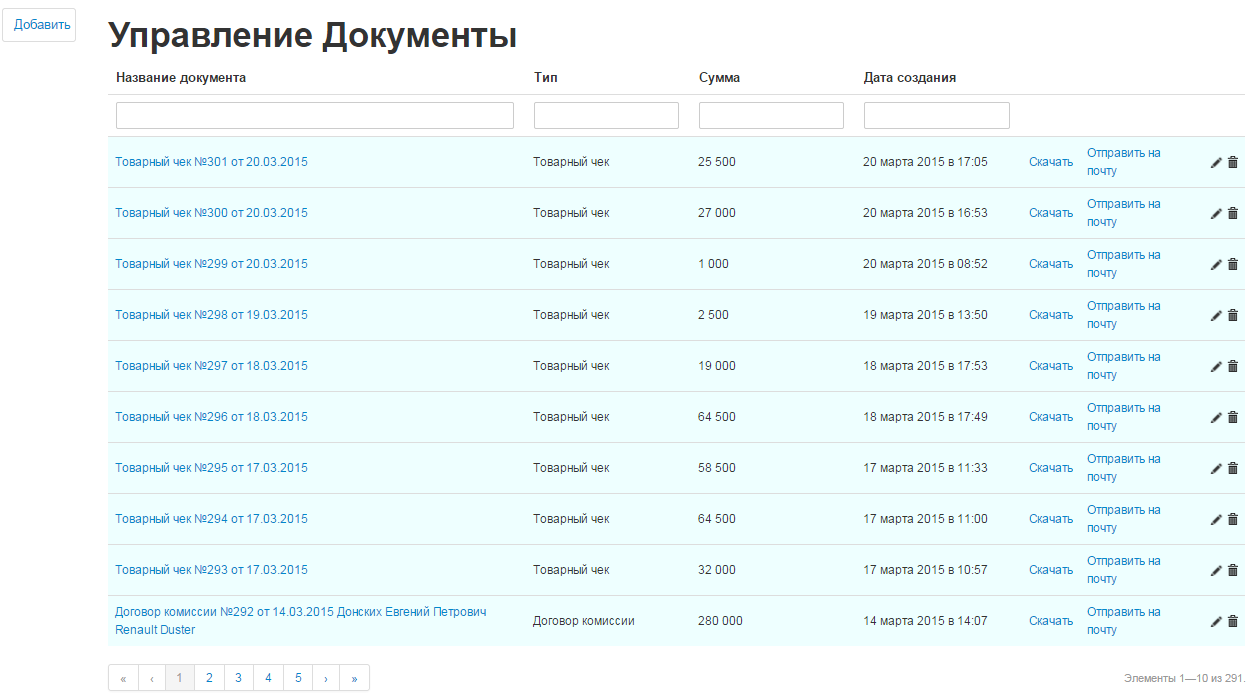The image size is (1251, 699).
Task: Click the pencil edit icon for Товарный чек №301
Action: tap(1216, 162)
